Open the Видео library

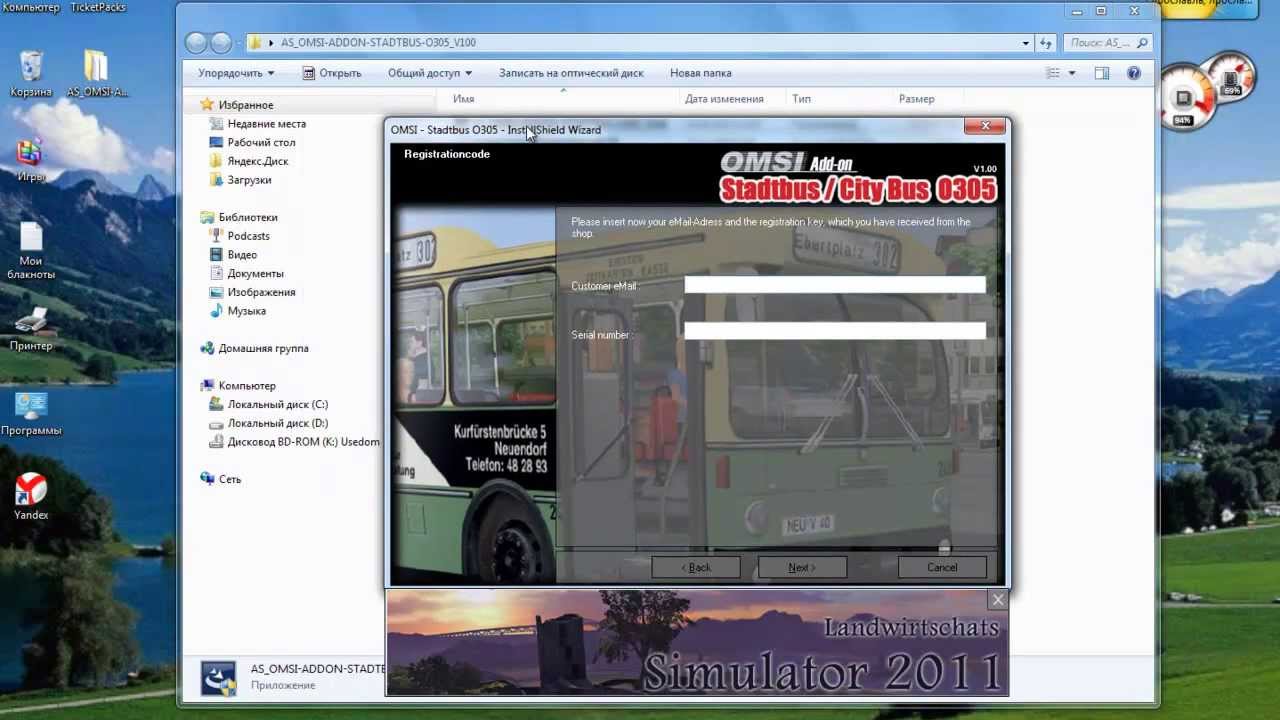tap(233, 255)
